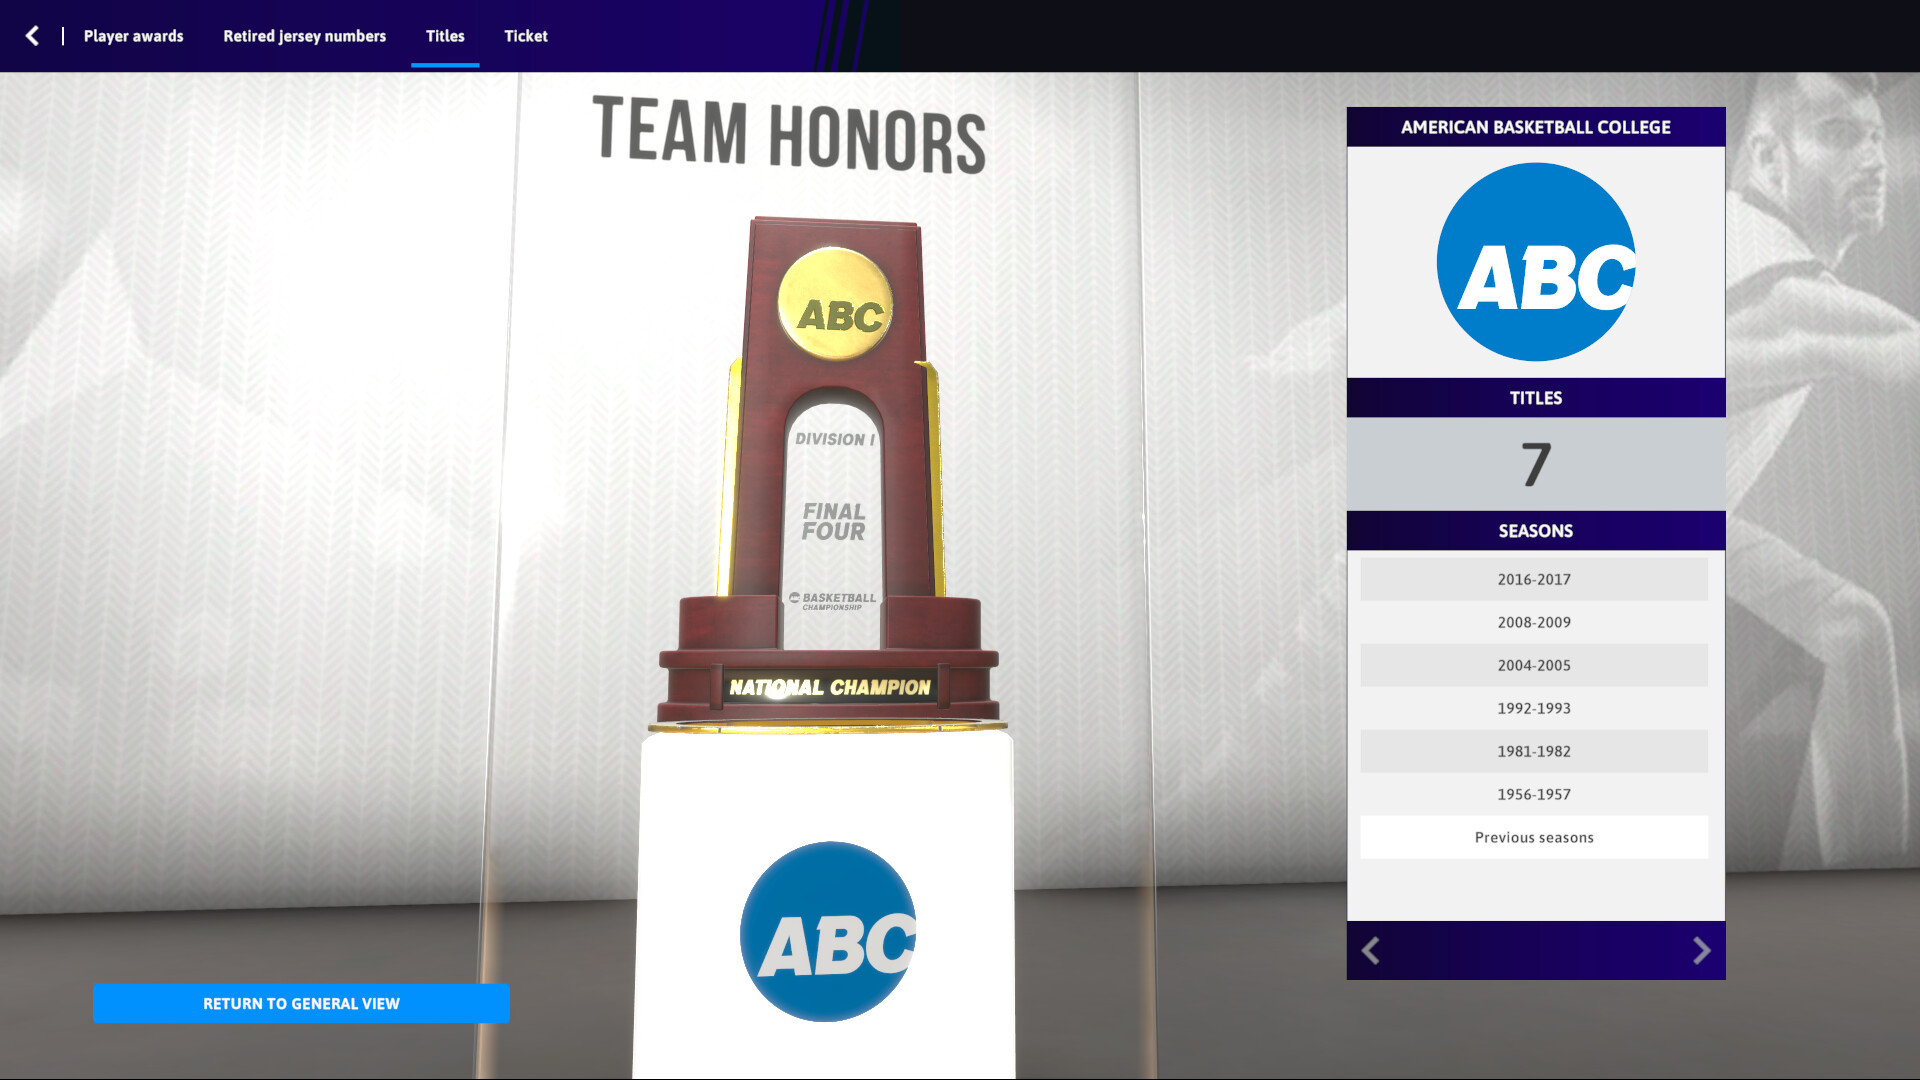Reopen the Titles tab
The height and width of the screenshot is (1080, 1920).
pos(444,36)
